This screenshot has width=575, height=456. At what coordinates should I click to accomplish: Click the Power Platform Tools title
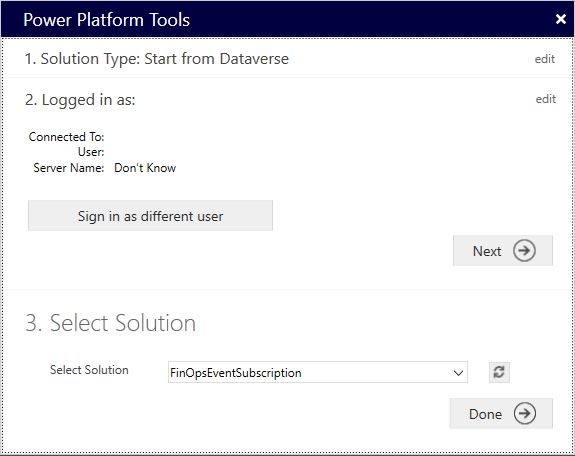click(x=106, y=20)
